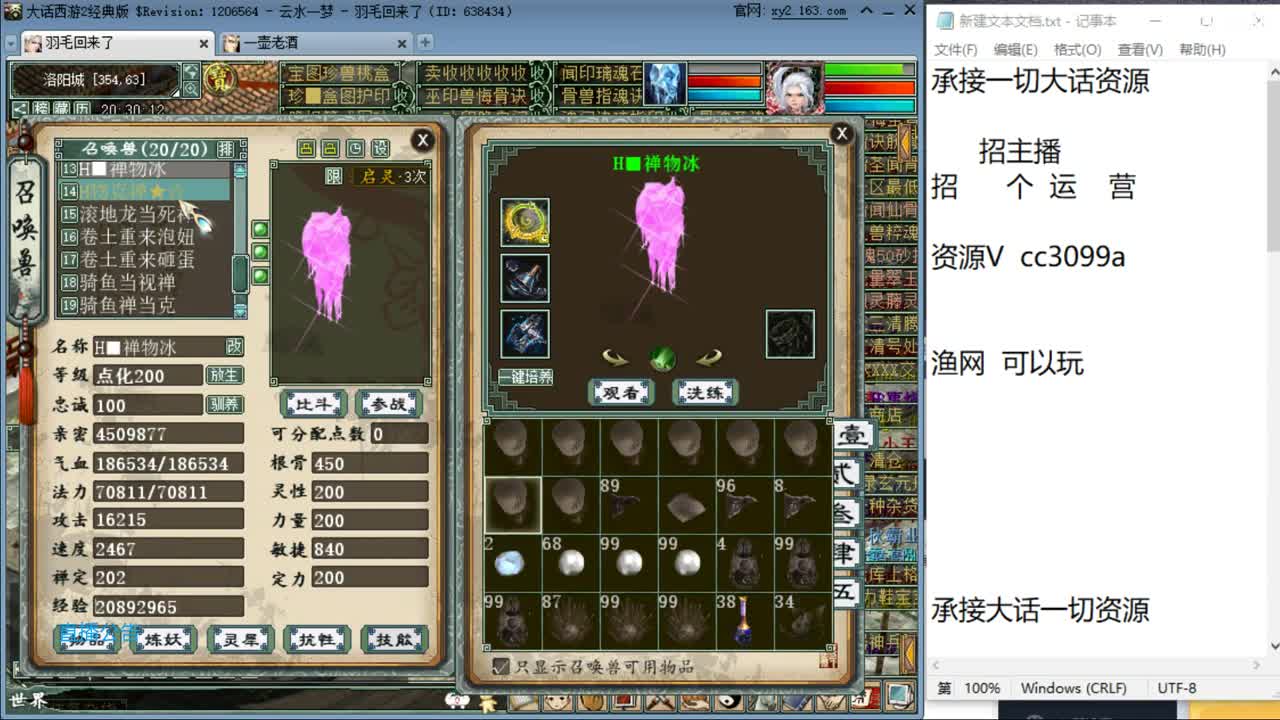Switch to inventory page 壹 tab

coord(851,436)
